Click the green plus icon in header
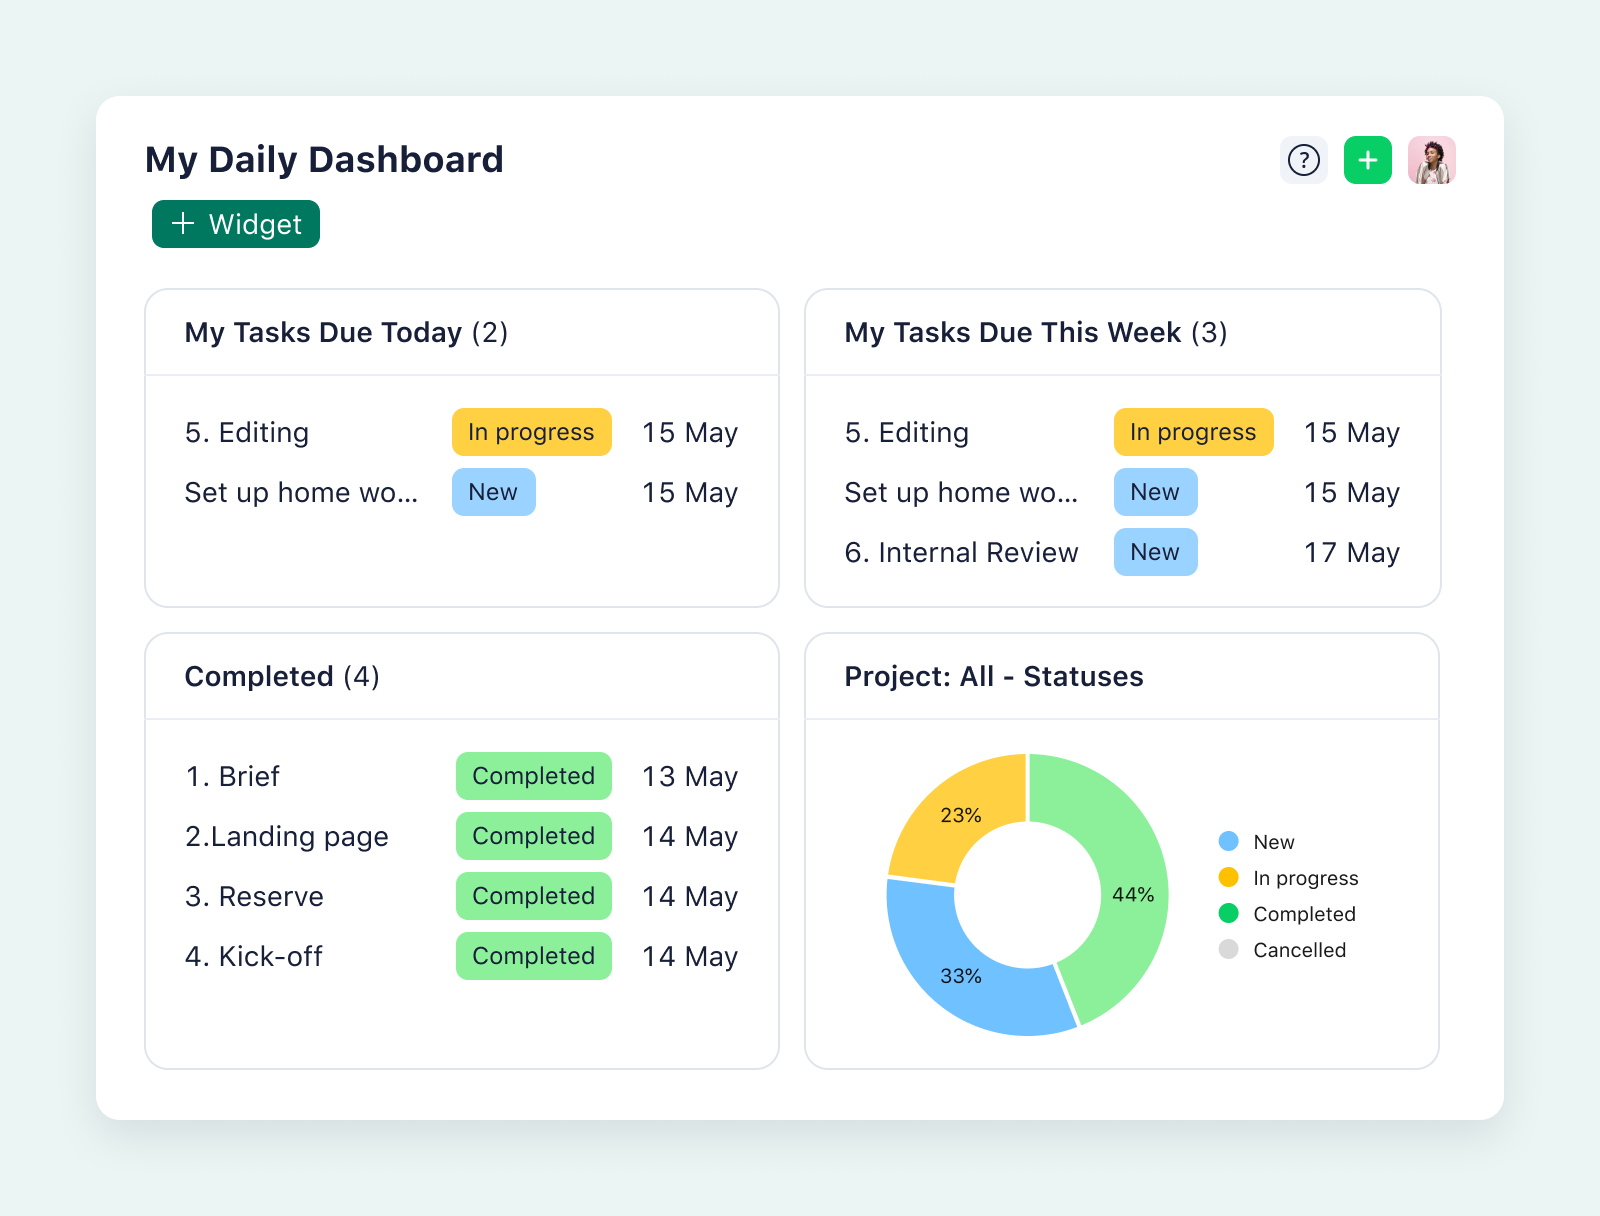1600x1216 pixels. (x=1367, y=160)
